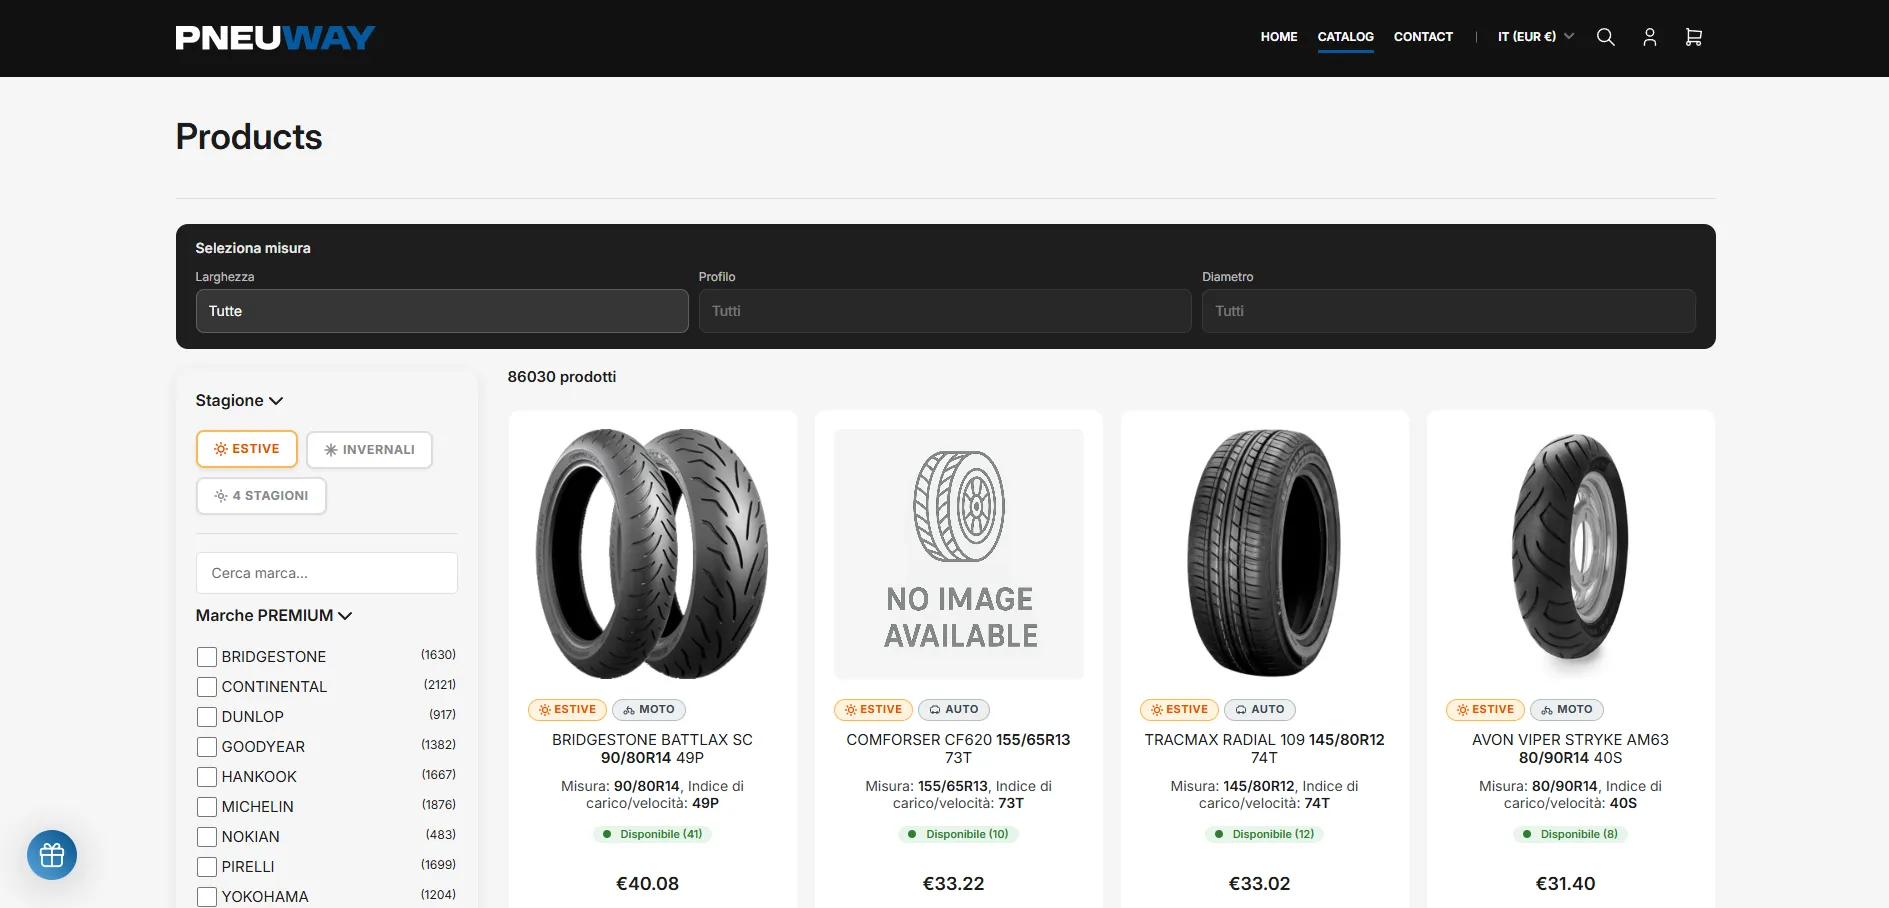Select the 4 STAGIONI season filter

tap(261, 496)
